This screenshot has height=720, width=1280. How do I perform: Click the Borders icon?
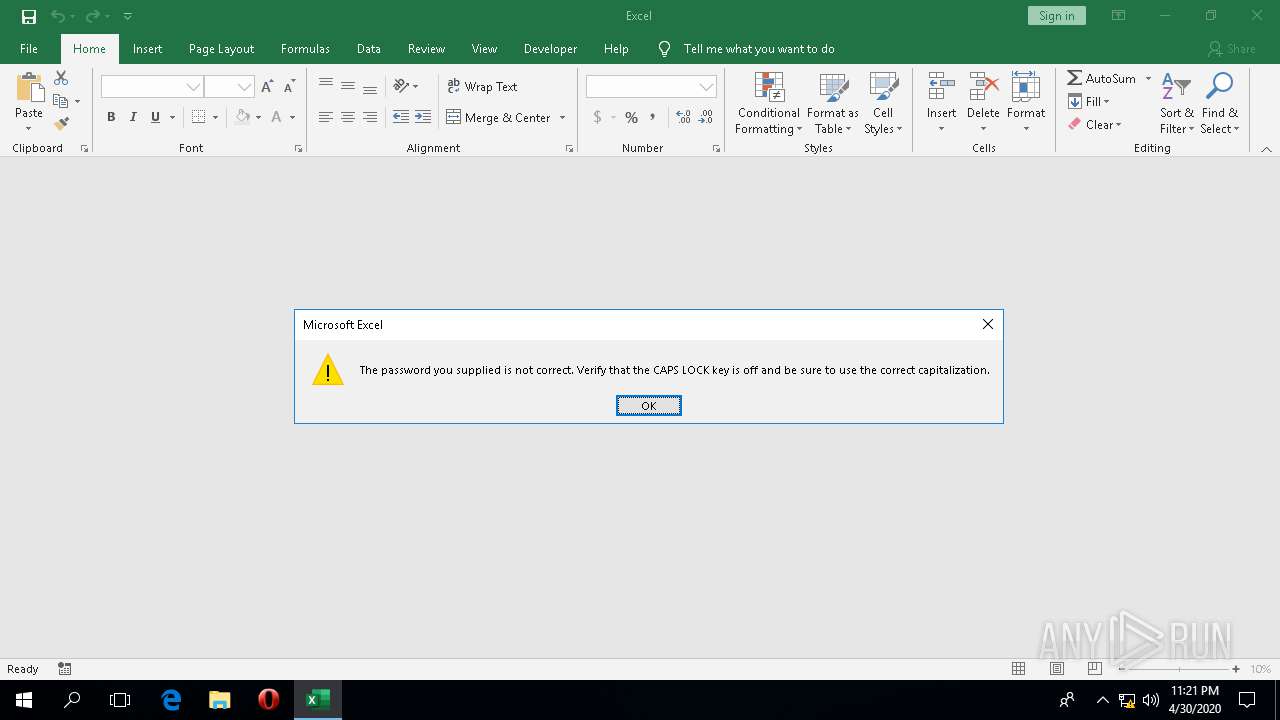click(x=198, y=117)
